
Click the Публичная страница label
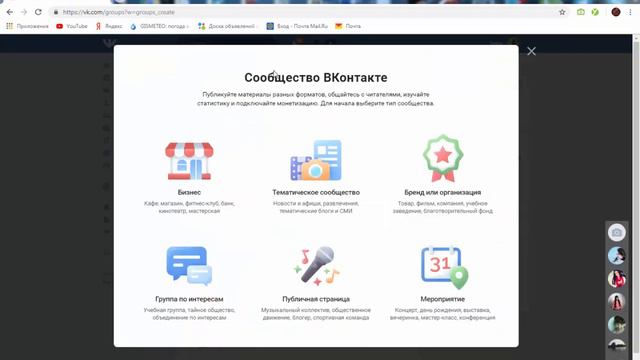[316, 299]
